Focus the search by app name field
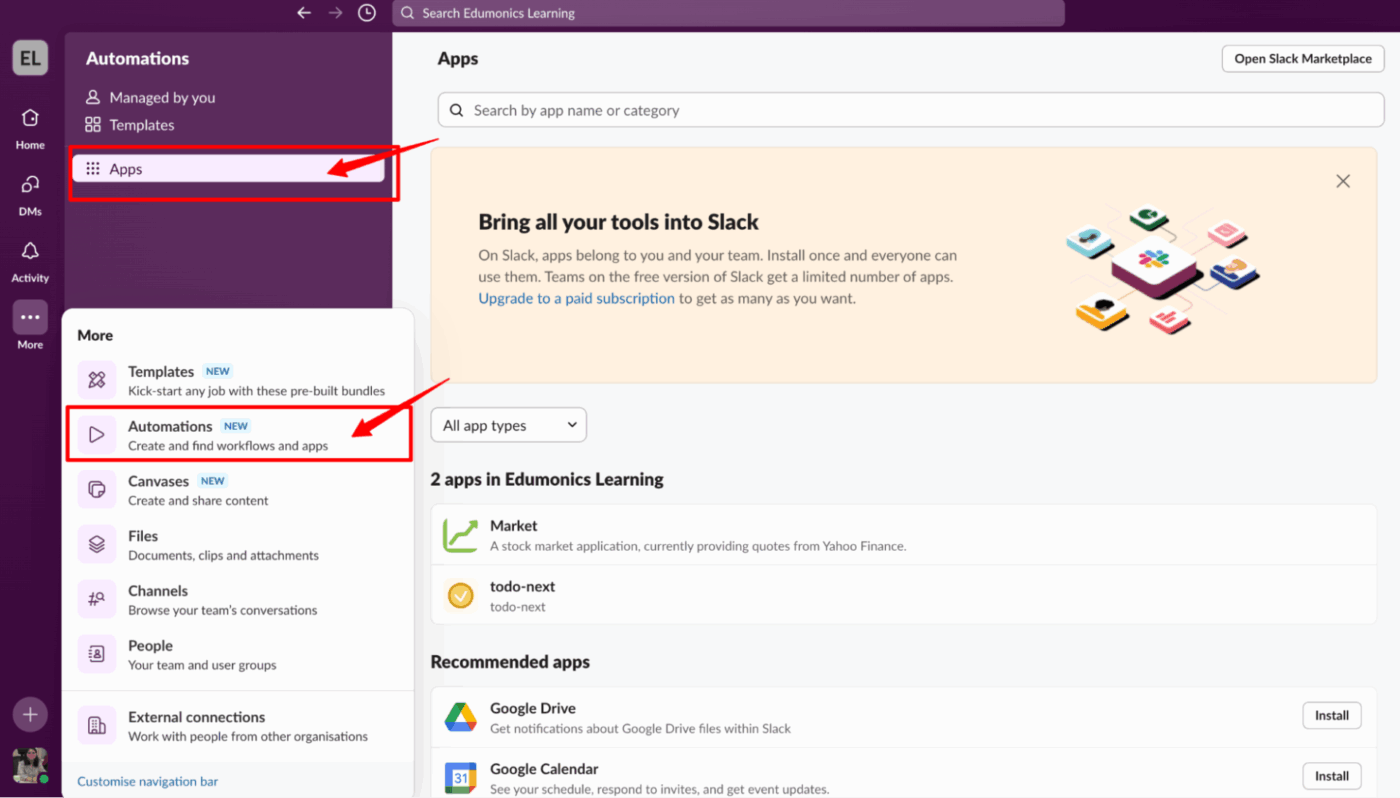This screenshot has height=798, width=1400. coord(911,110)
